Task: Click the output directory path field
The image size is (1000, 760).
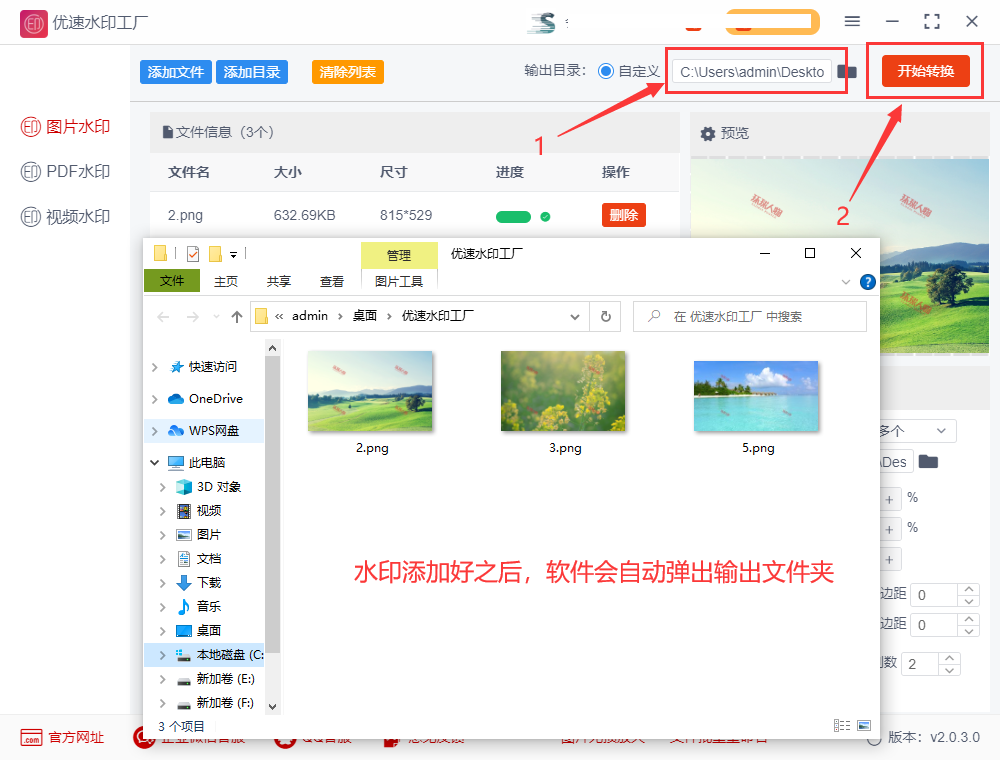Action: [x=752, y=71]
